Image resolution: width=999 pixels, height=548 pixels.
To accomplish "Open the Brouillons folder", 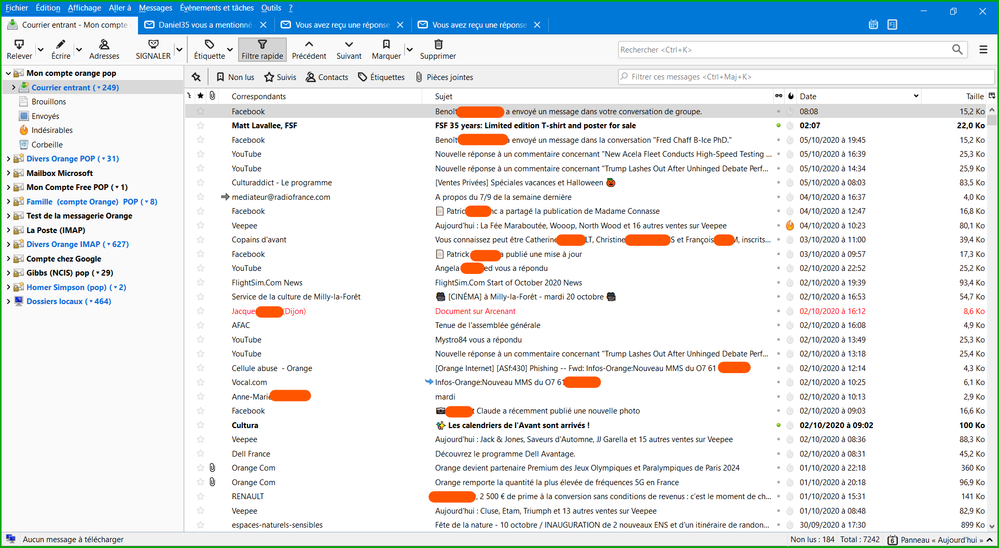I will coord(48,102).
